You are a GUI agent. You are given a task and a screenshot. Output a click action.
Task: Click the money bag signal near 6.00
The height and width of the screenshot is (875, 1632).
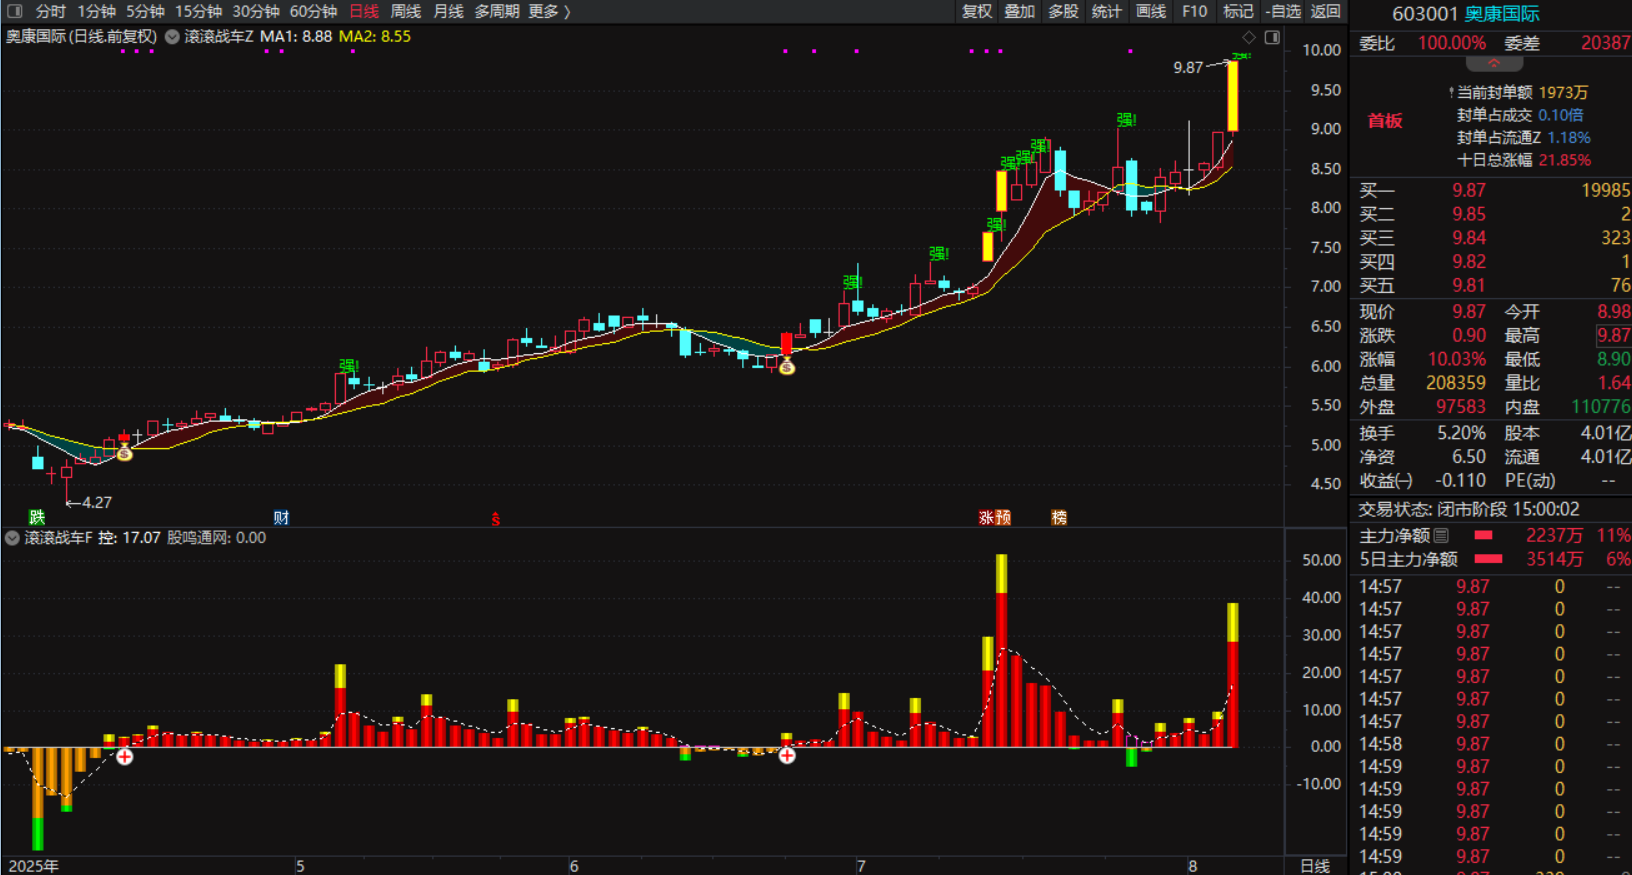[x=787, y=367]
